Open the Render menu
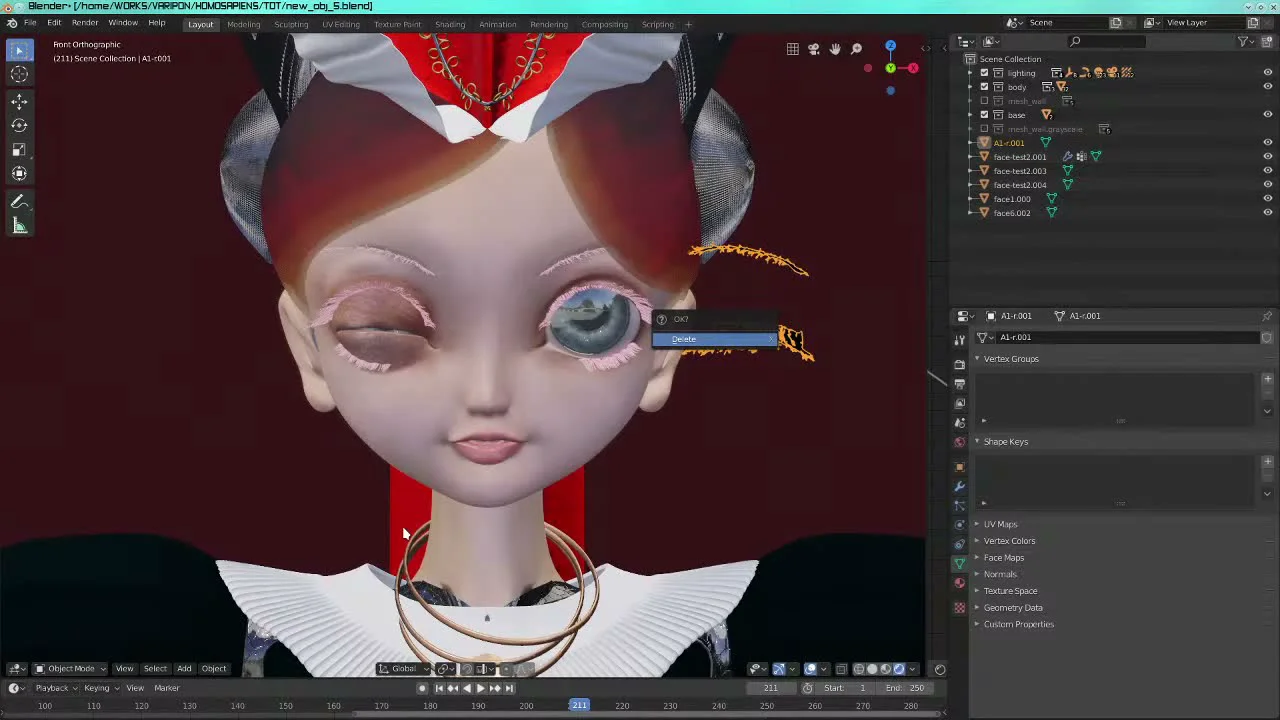The width and height of the screenshot is (1280, 720). pos(85,23)
